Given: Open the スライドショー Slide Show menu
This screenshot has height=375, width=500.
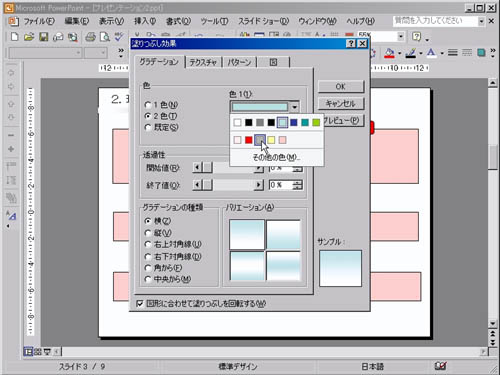Looking at the screenshot, I should point(263,21).
